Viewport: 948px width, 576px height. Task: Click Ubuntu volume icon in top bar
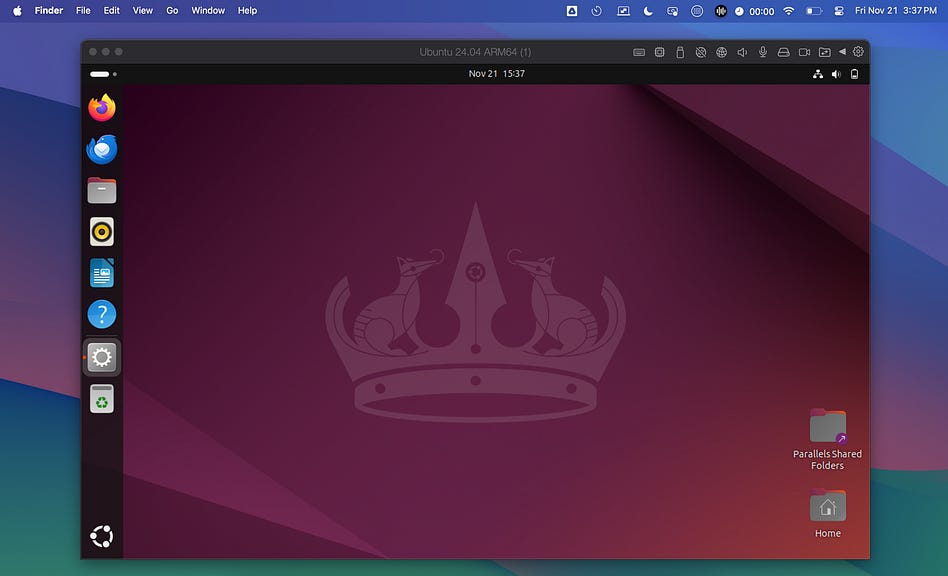[836, 74]
